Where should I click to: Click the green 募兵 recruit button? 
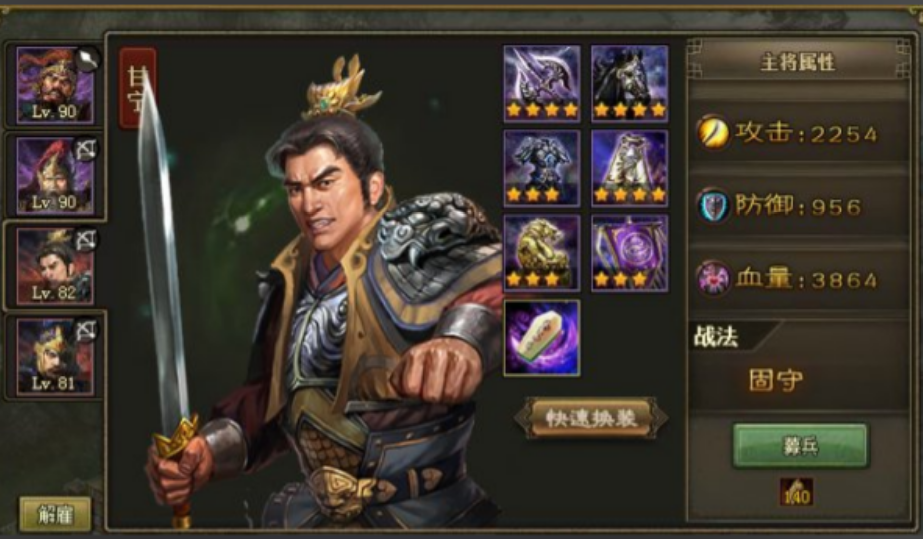(800, 446)
